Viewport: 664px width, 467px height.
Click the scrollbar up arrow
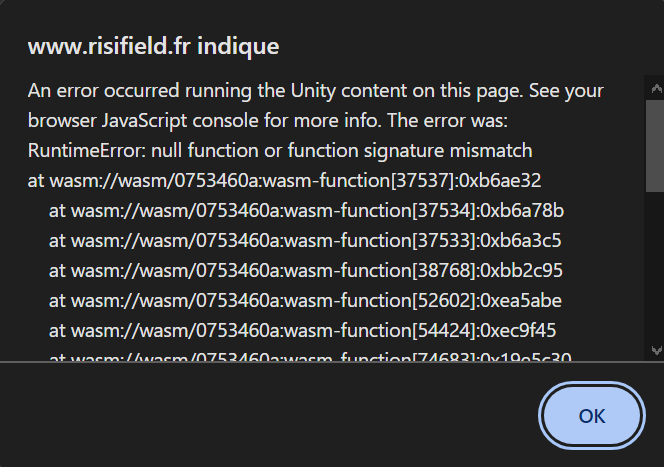tap(656, 88)
